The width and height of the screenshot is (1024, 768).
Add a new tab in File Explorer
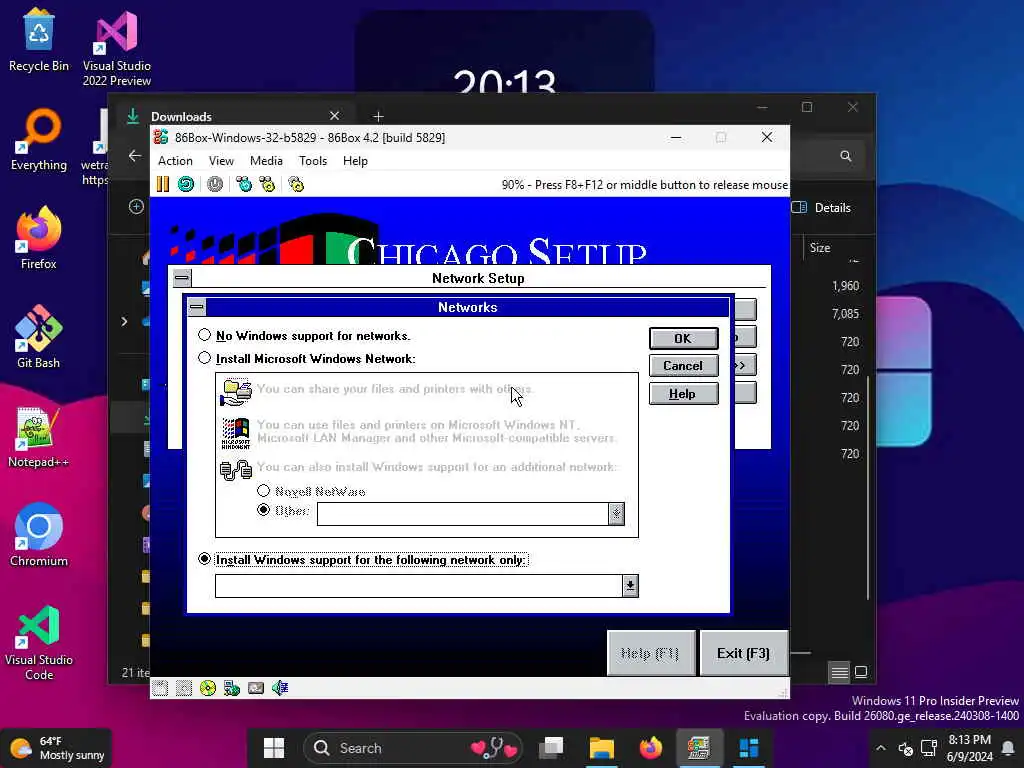point(378,116)
